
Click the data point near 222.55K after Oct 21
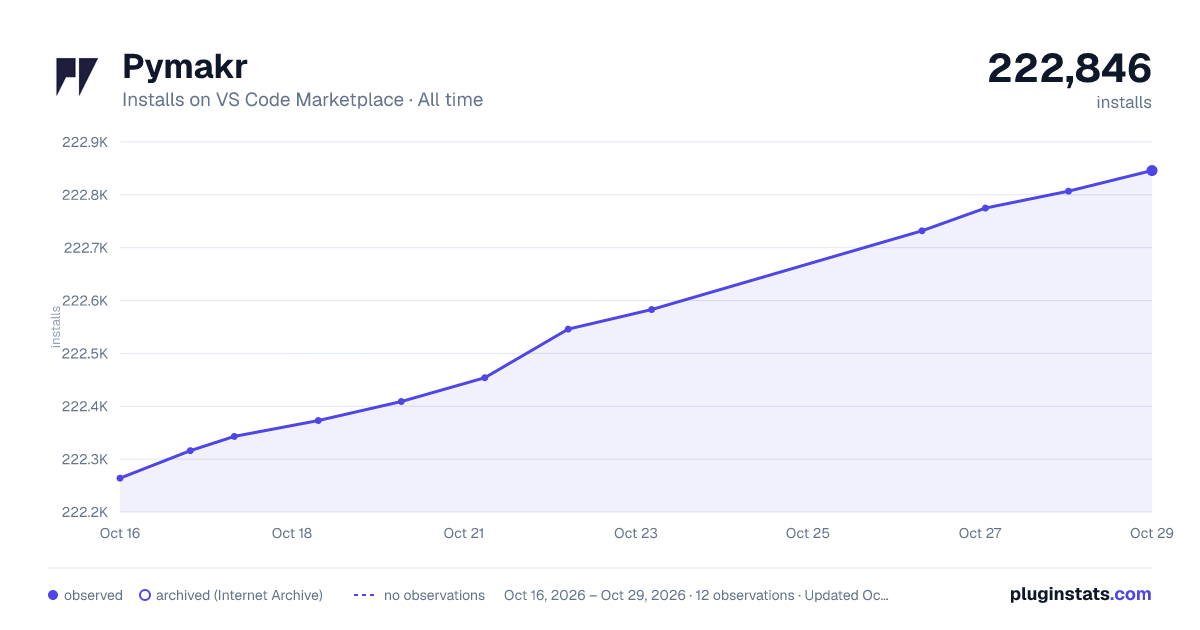[568, 329]
